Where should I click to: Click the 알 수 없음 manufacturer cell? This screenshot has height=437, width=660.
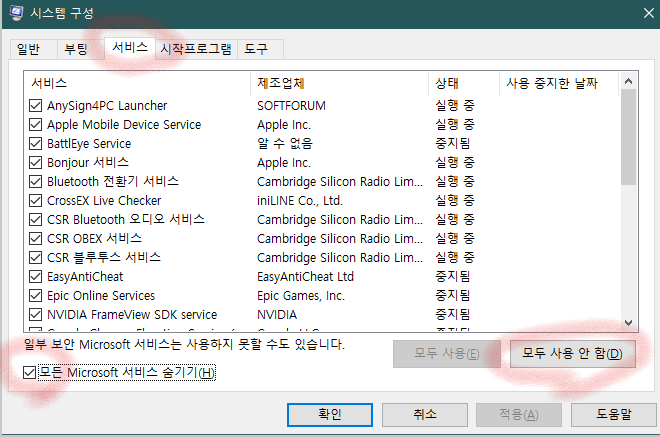(285, 144)
